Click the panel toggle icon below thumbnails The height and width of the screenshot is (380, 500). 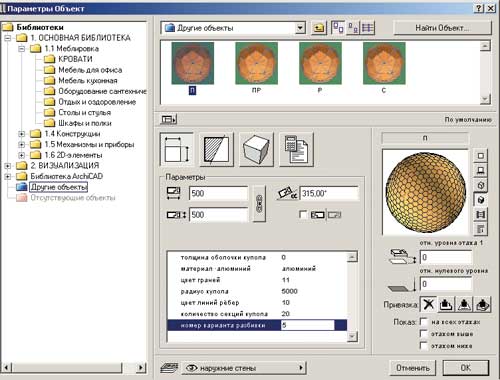169,119
